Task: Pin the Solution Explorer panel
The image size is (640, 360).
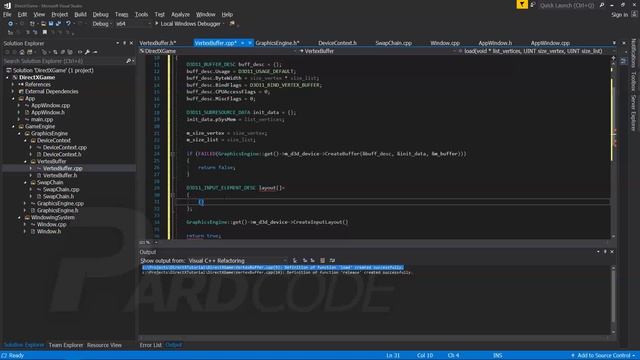Action: point(124,43)
